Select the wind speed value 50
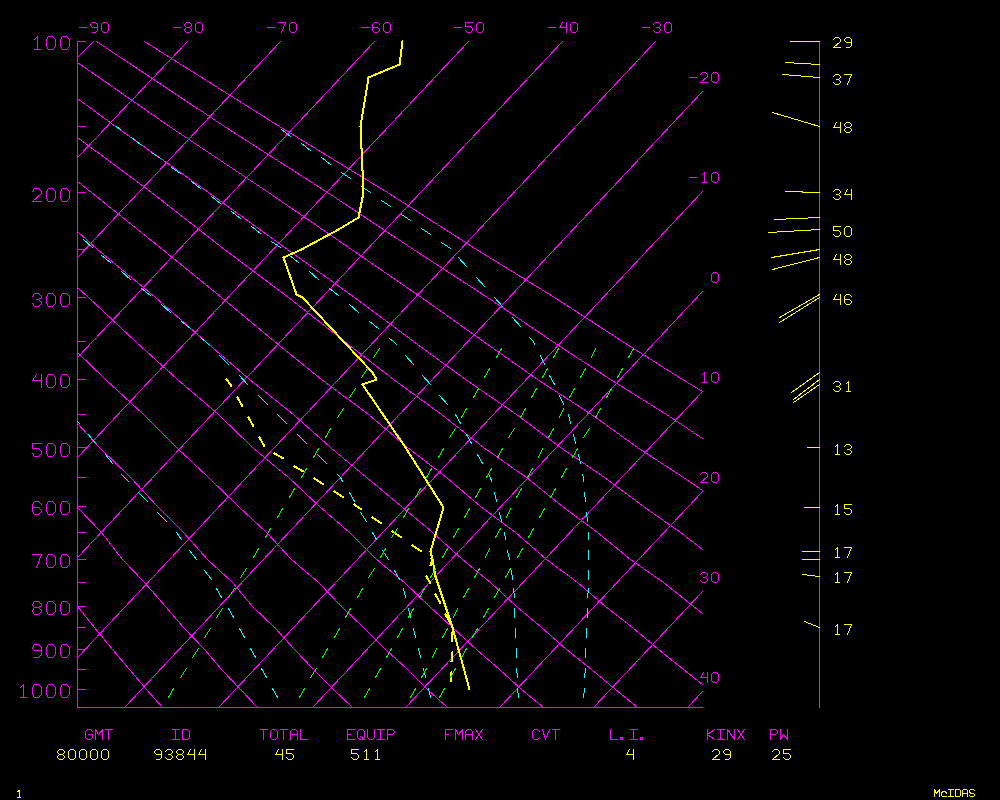 pyautogui.click(x=842, y=232)
